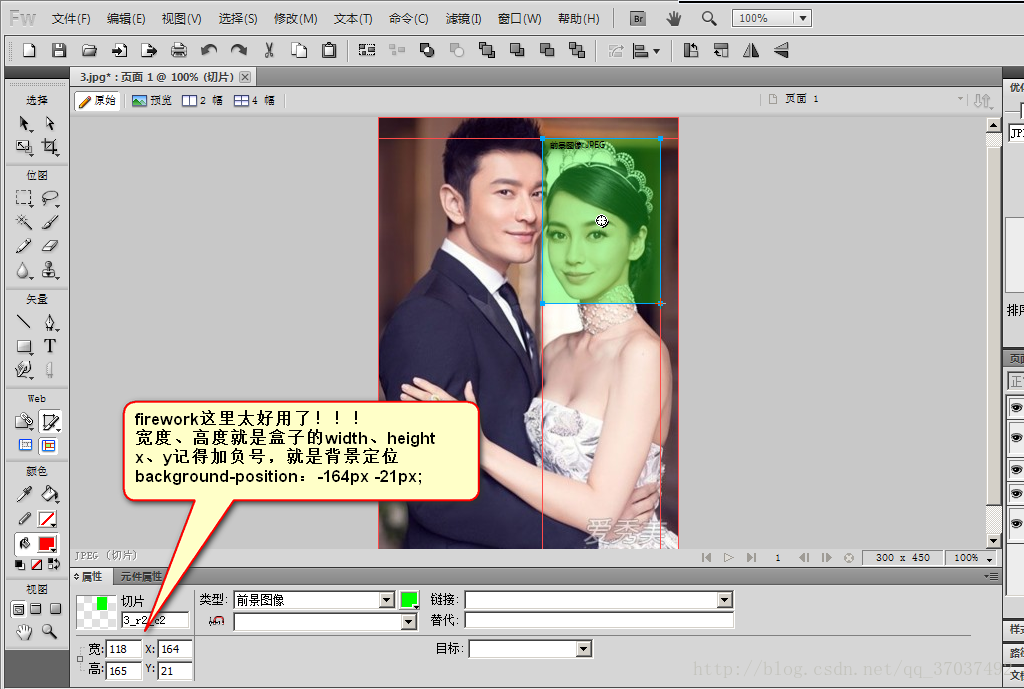Select the Pen tool
Screen dimensions: 1024x689
50,322
